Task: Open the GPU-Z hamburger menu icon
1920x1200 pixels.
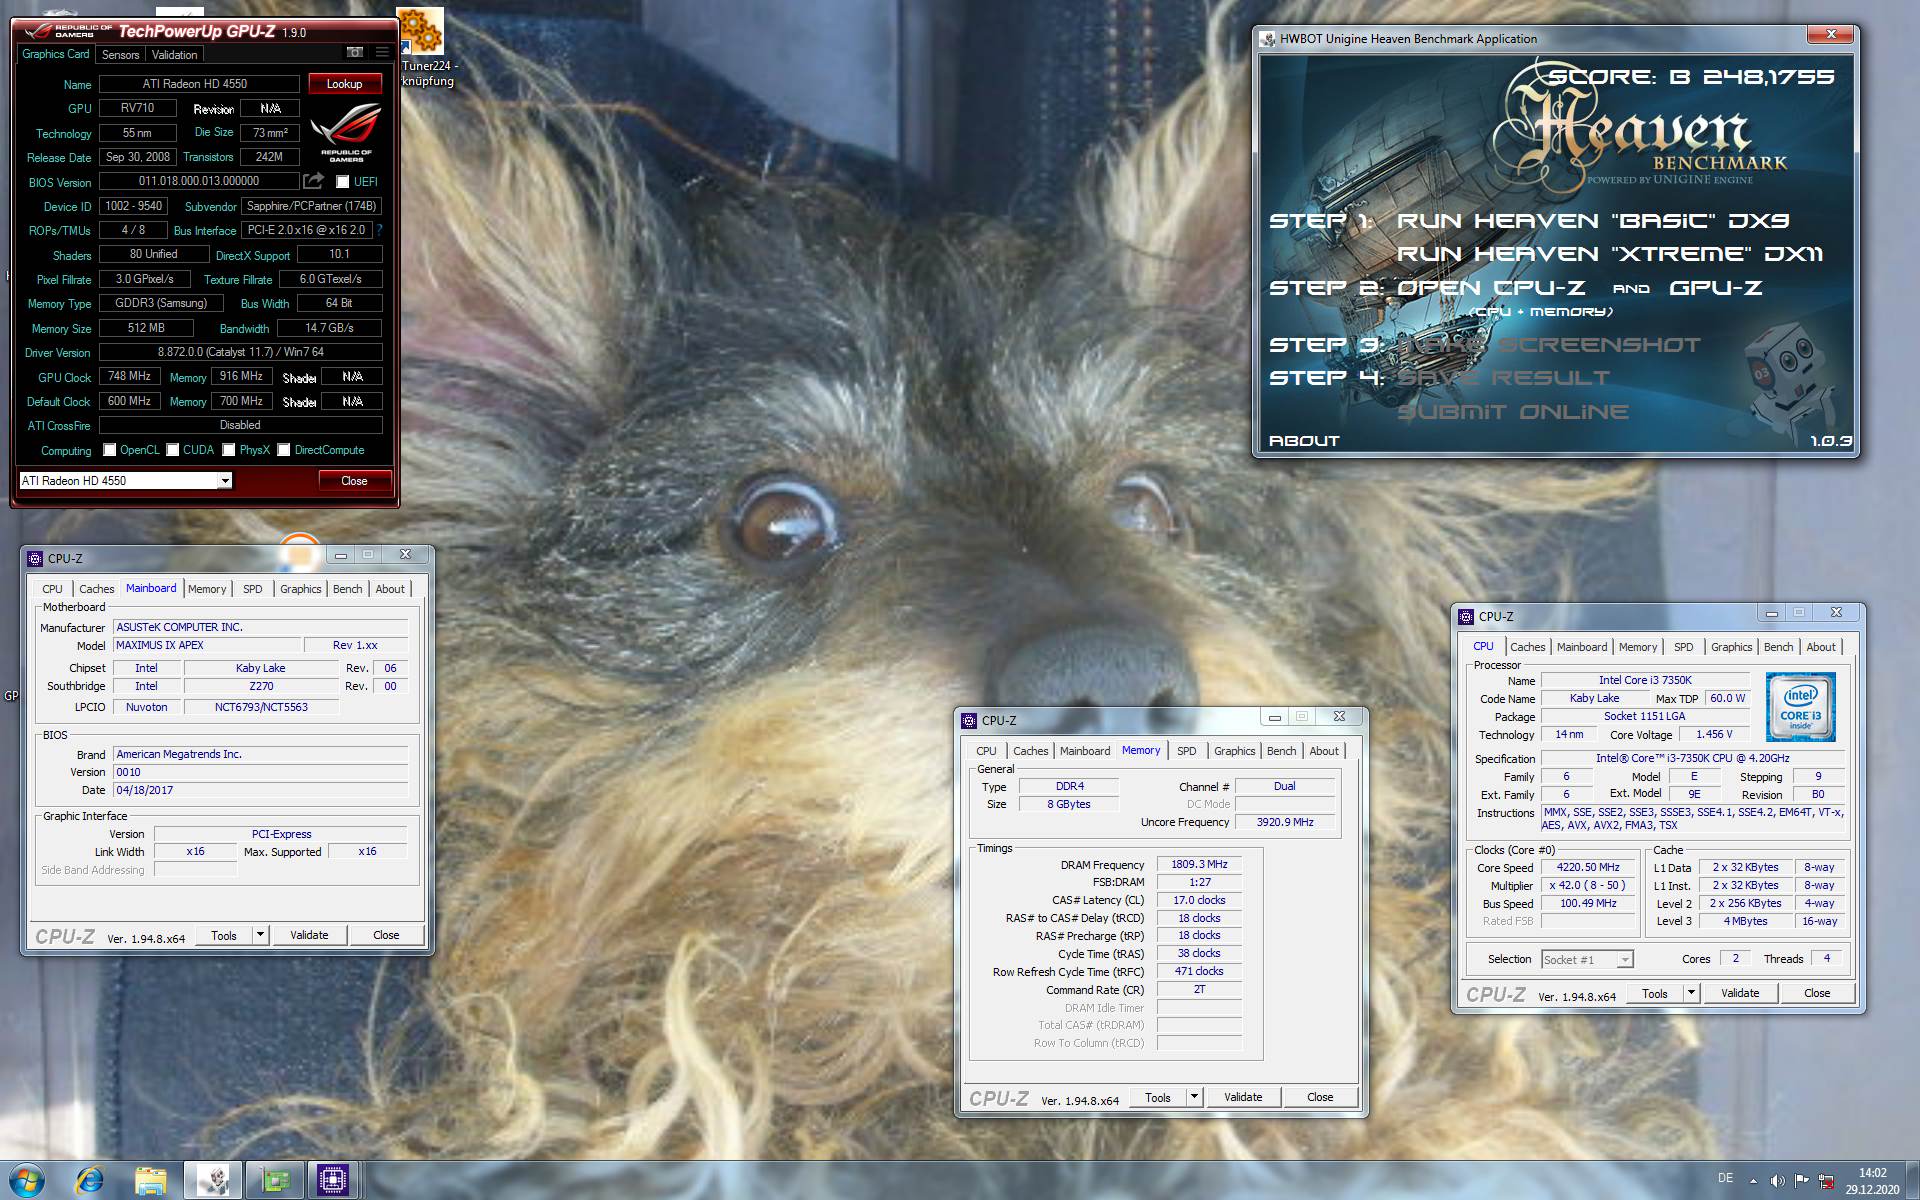Action: pos(382,52)
